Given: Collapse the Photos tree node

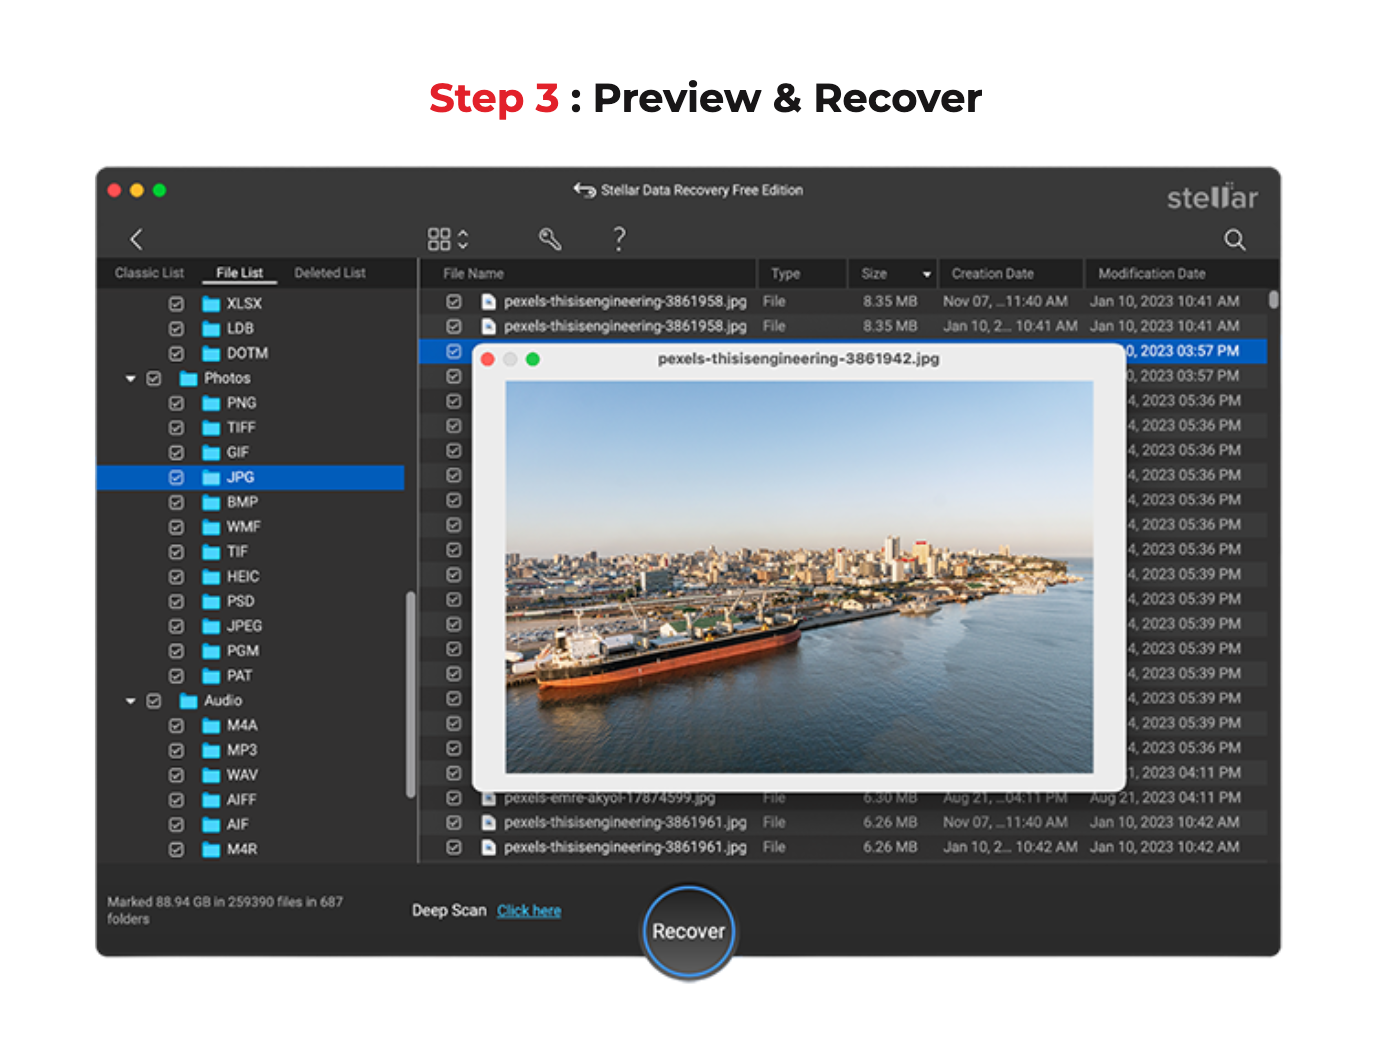Looking at the screenshot, I should pyautogui.click(x=131, y=379).
